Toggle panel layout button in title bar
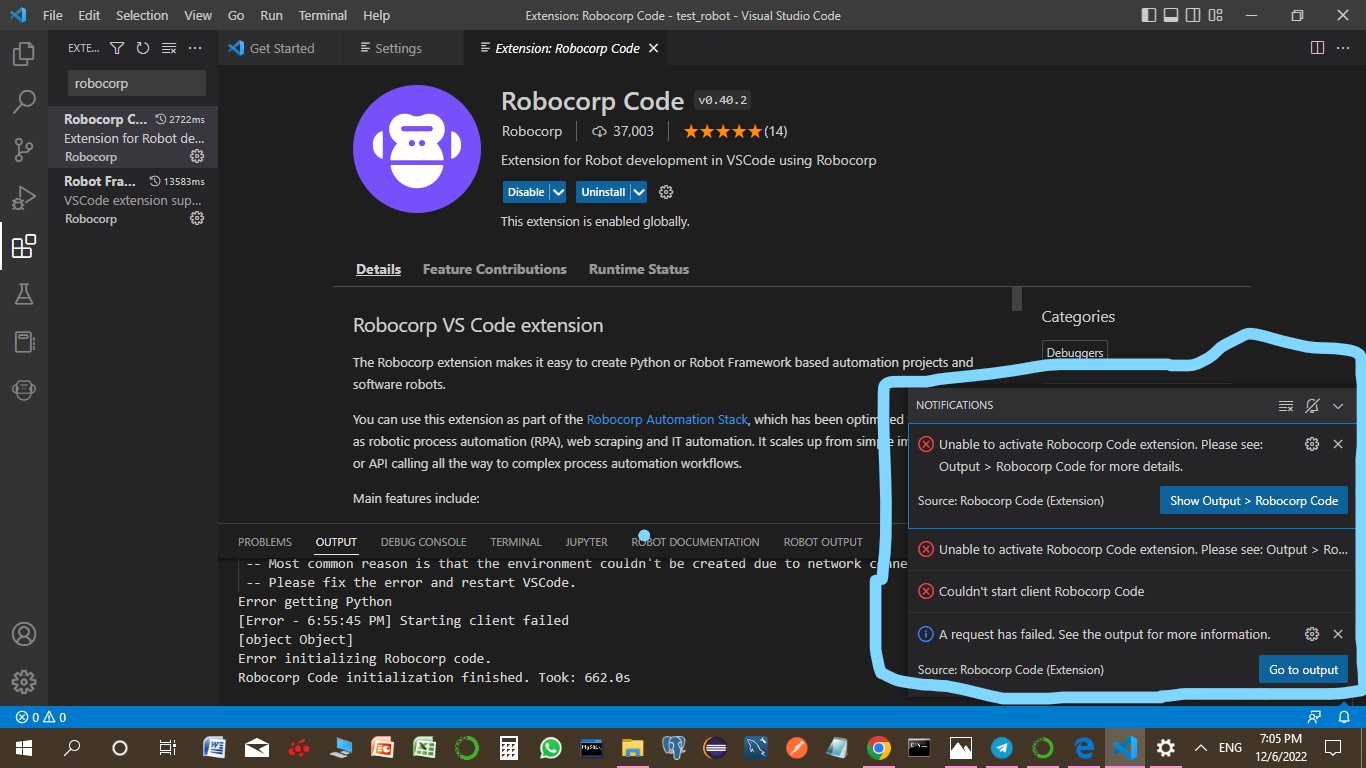 1173,15
